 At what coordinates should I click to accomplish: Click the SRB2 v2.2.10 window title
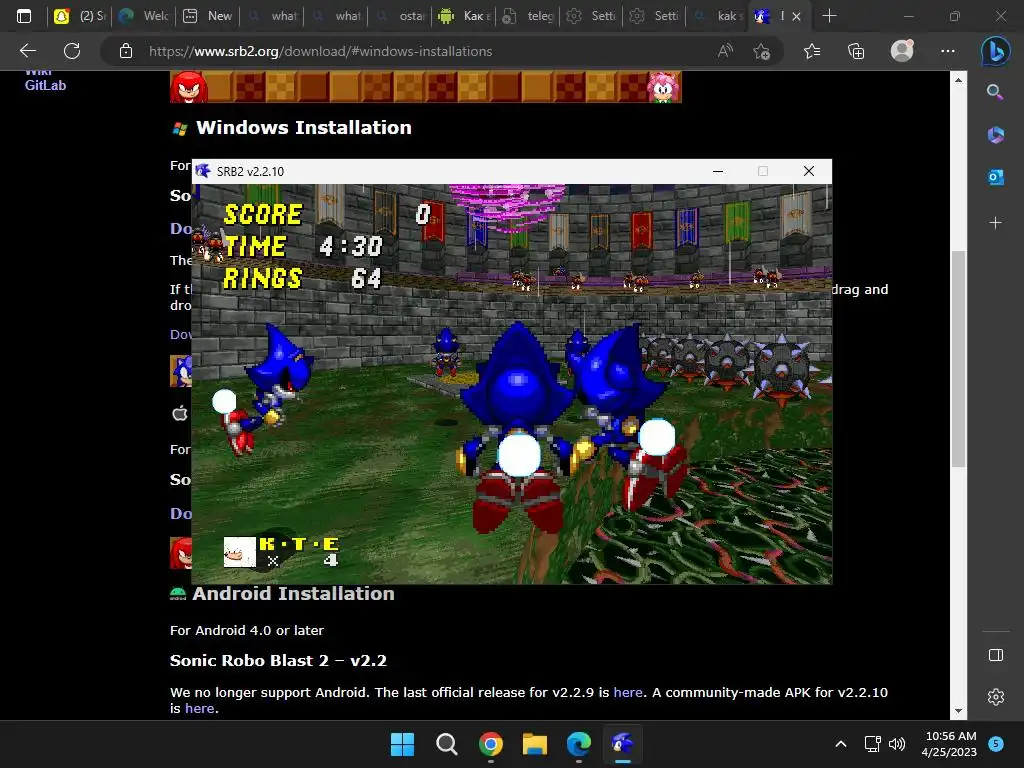coord(250,172)
